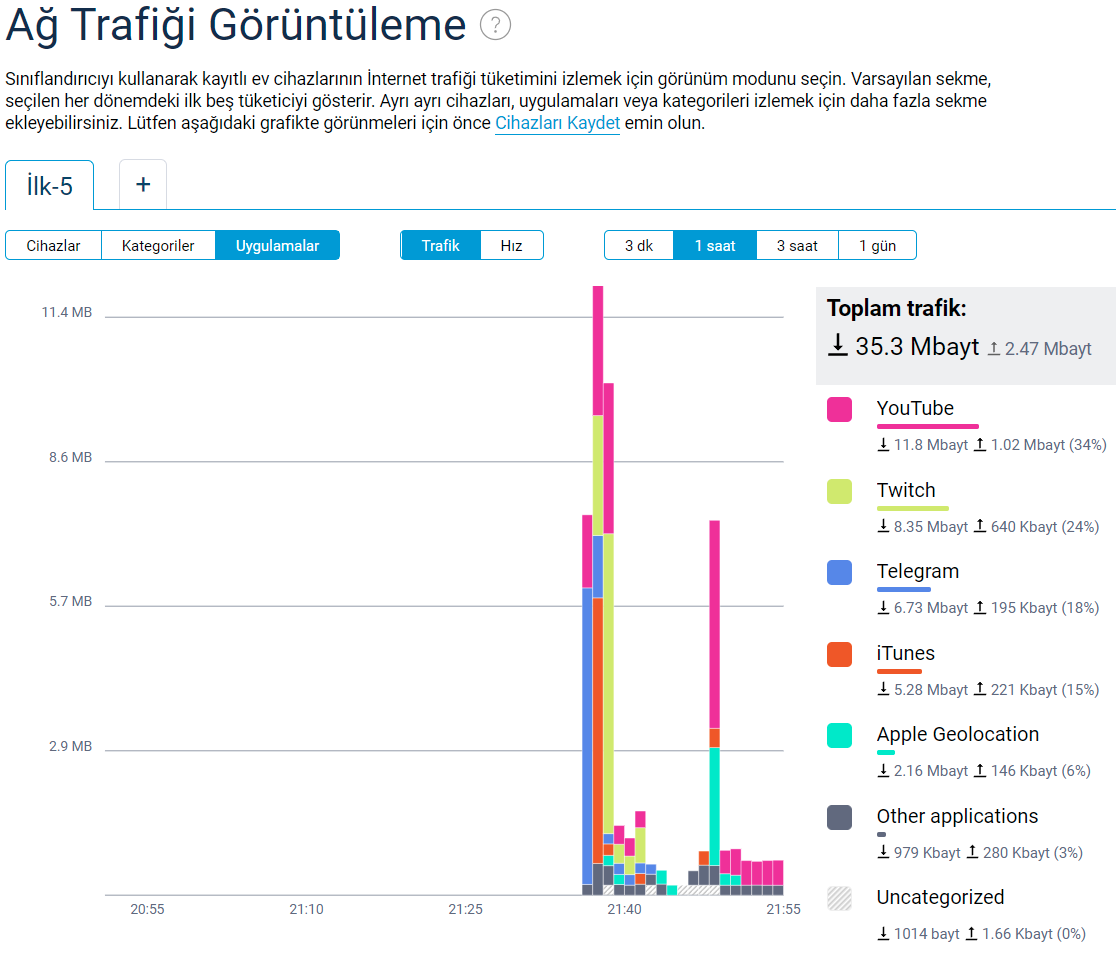Select the Hız display mode
1116x953 pixels.
511,246
